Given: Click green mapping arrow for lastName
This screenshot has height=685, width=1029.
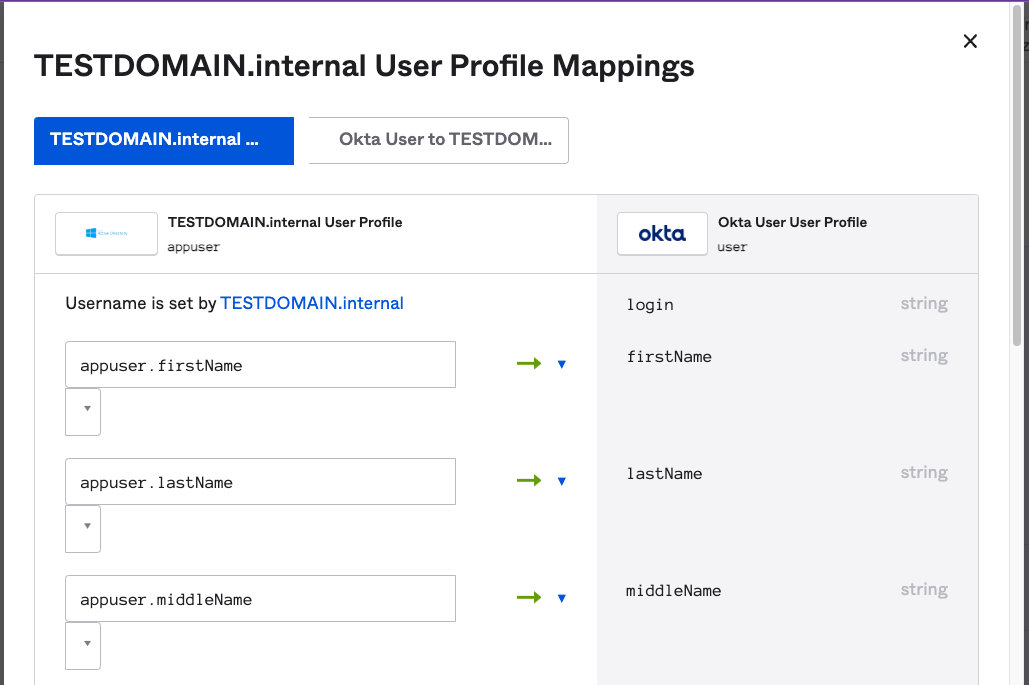Looking at the screenshot, I should 529,481.
